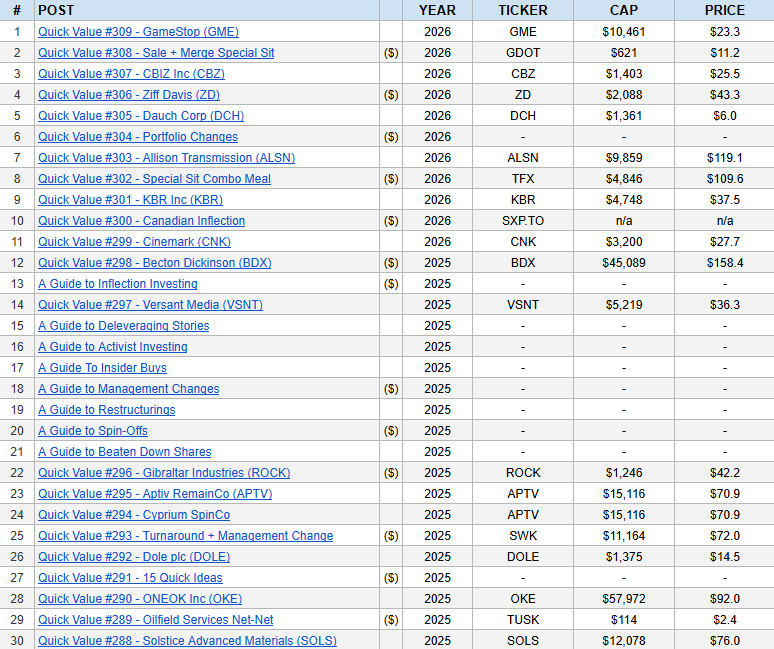
Task: Select the $2.4 price cell for TUSK
Action: point(725,619)
